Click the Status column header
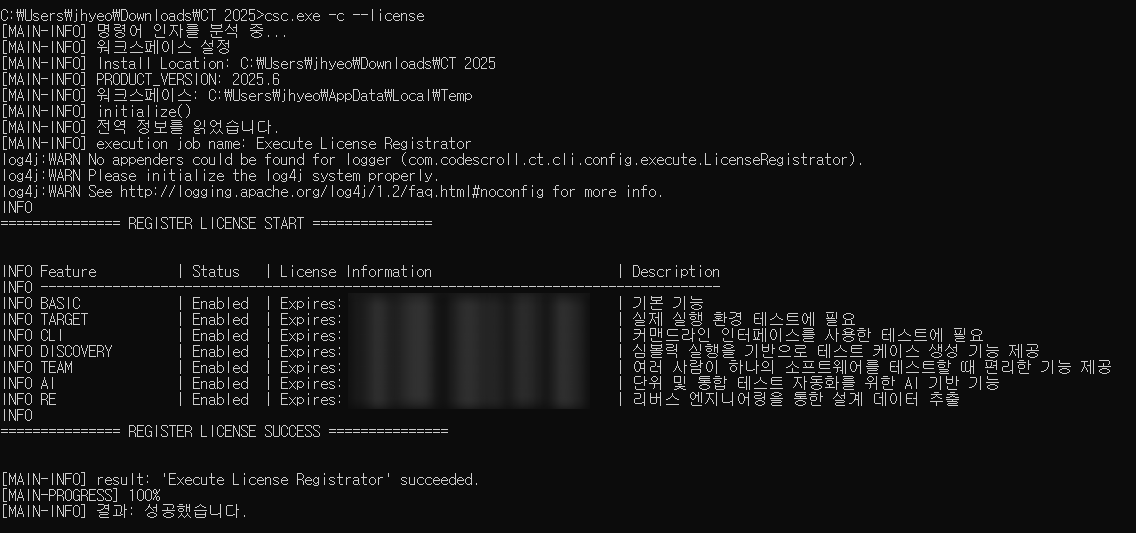The image size is (1136, 533). point(215,272)
